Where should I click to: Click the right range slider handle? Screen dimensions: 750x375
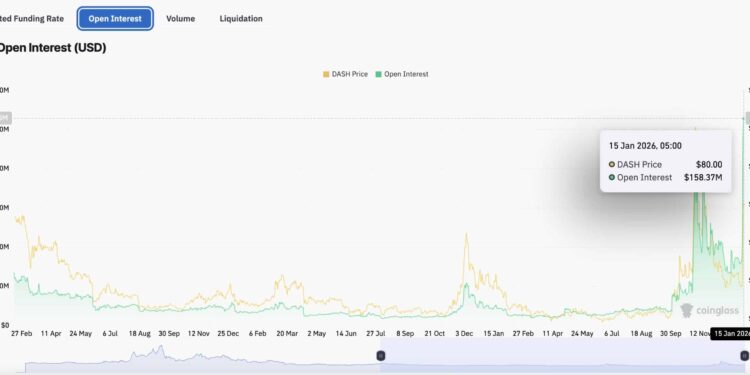pyautogui.click(x=744, y=355)
